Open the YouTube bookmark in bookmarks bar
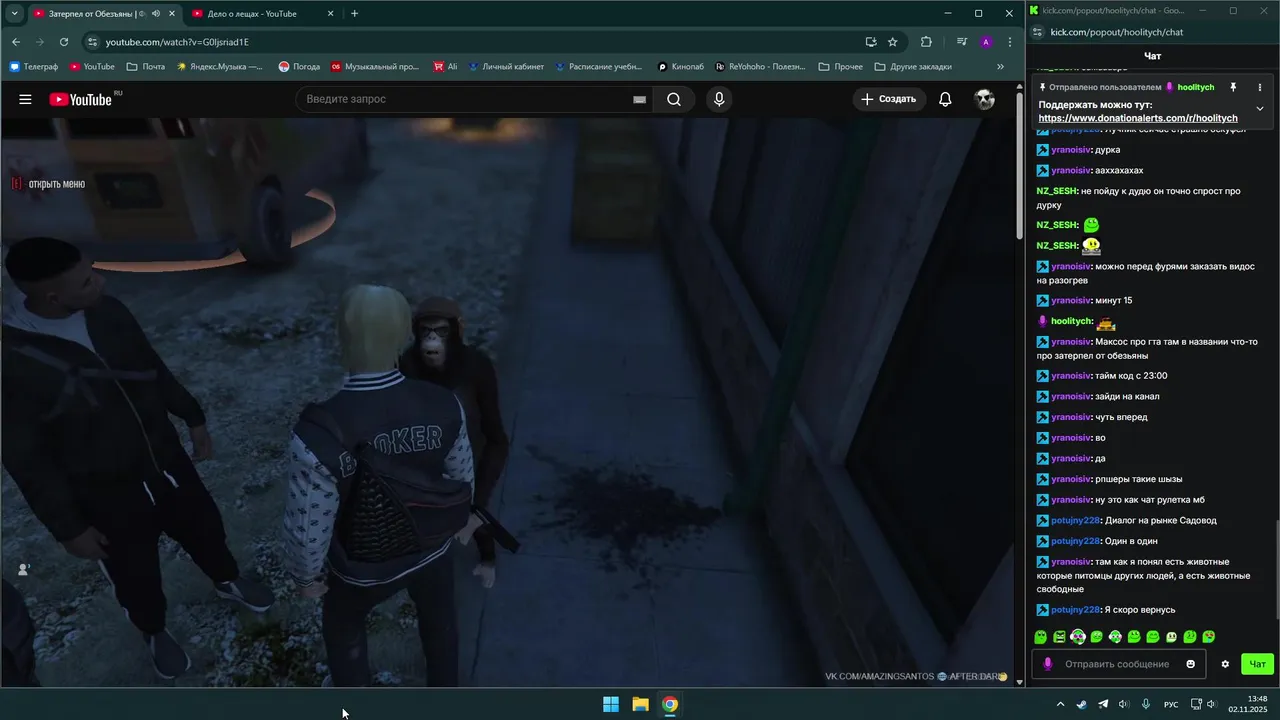The image size is (1280, 720). tap(92, 67)
